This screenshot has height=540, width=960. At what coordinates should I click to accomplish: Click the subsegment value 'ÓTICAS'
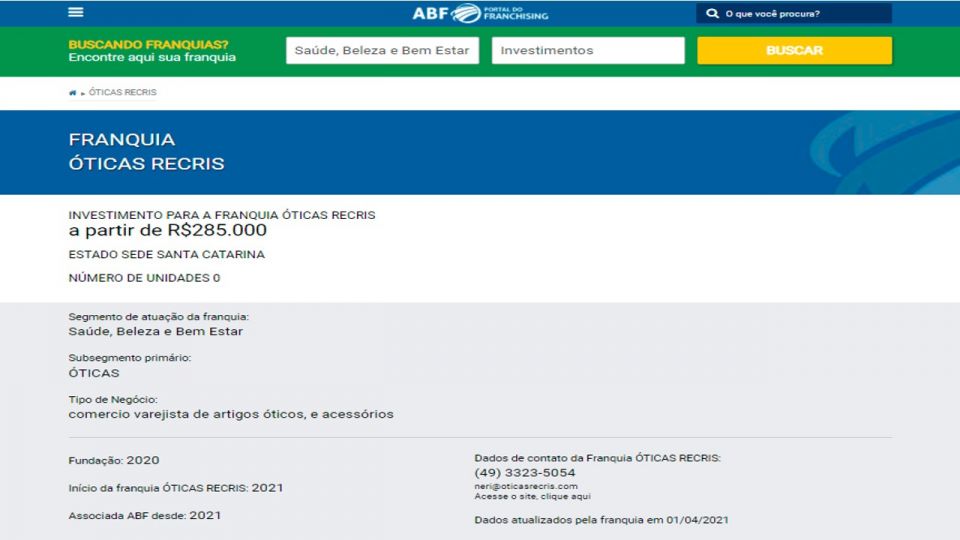coord(94,373)
